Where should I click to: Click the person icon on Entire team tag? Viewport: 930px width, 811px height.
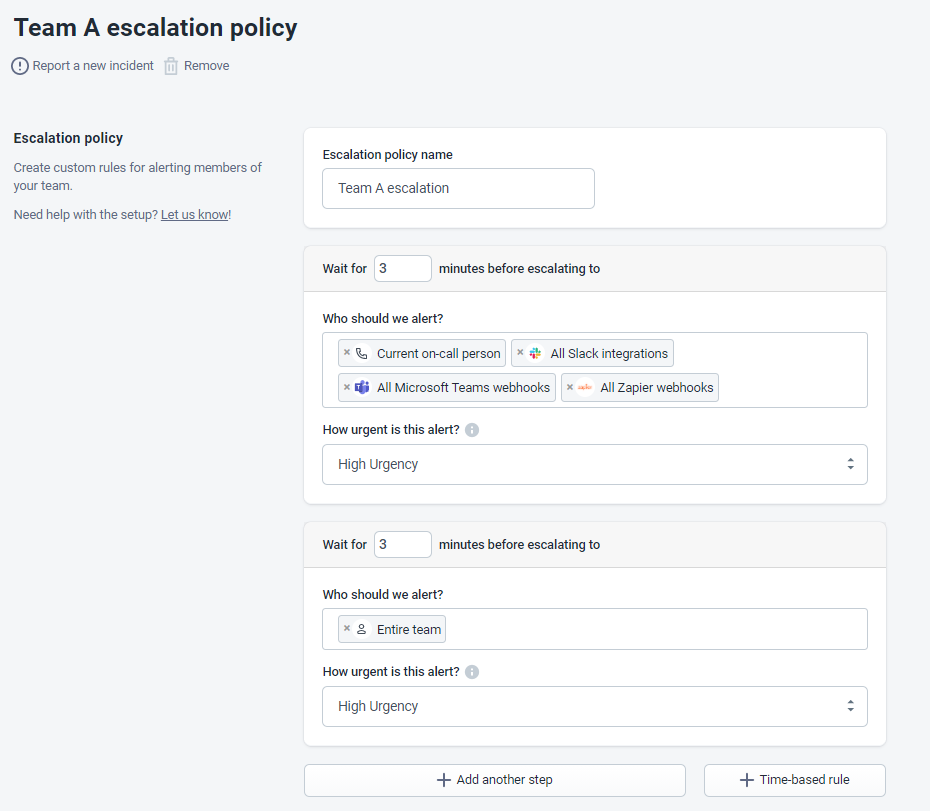point(362,629)
